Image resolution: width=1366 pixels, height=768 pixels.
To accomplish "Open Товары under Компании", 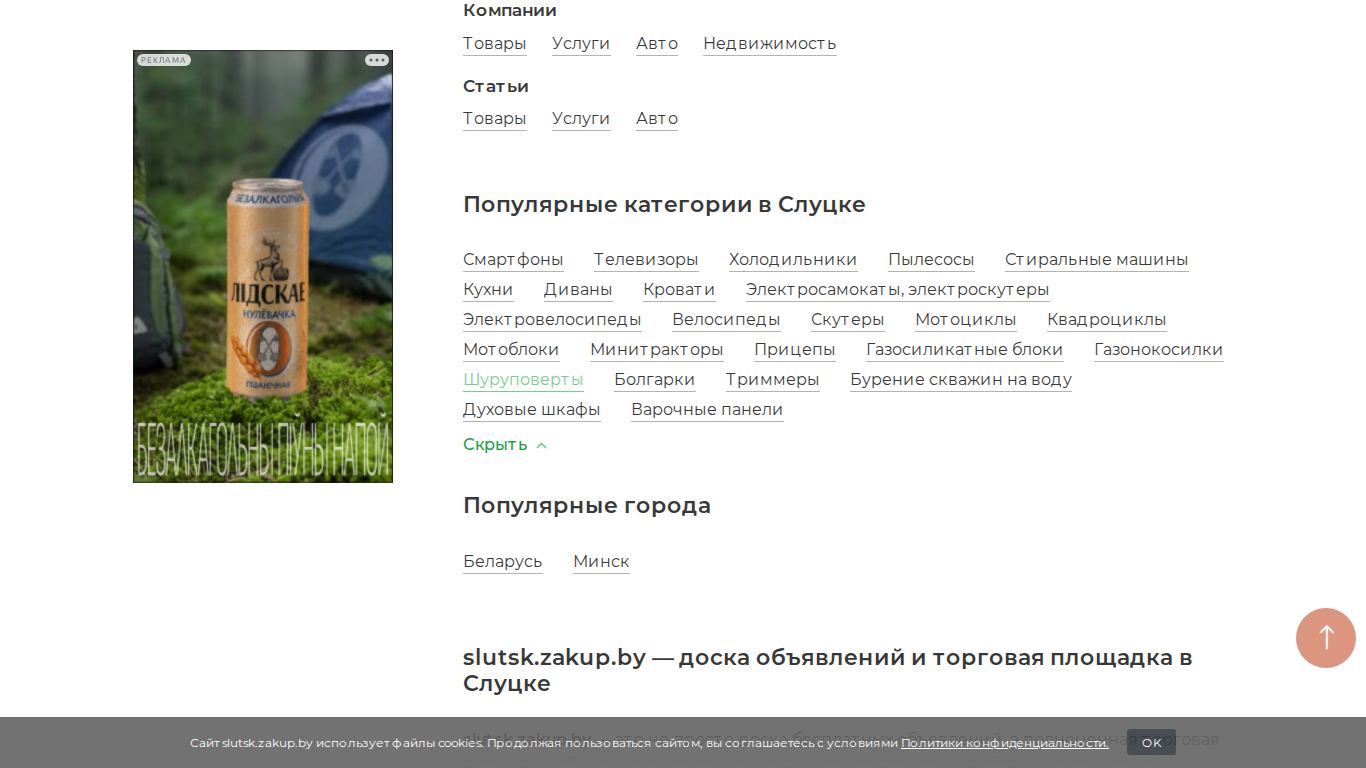I will 494,43.
